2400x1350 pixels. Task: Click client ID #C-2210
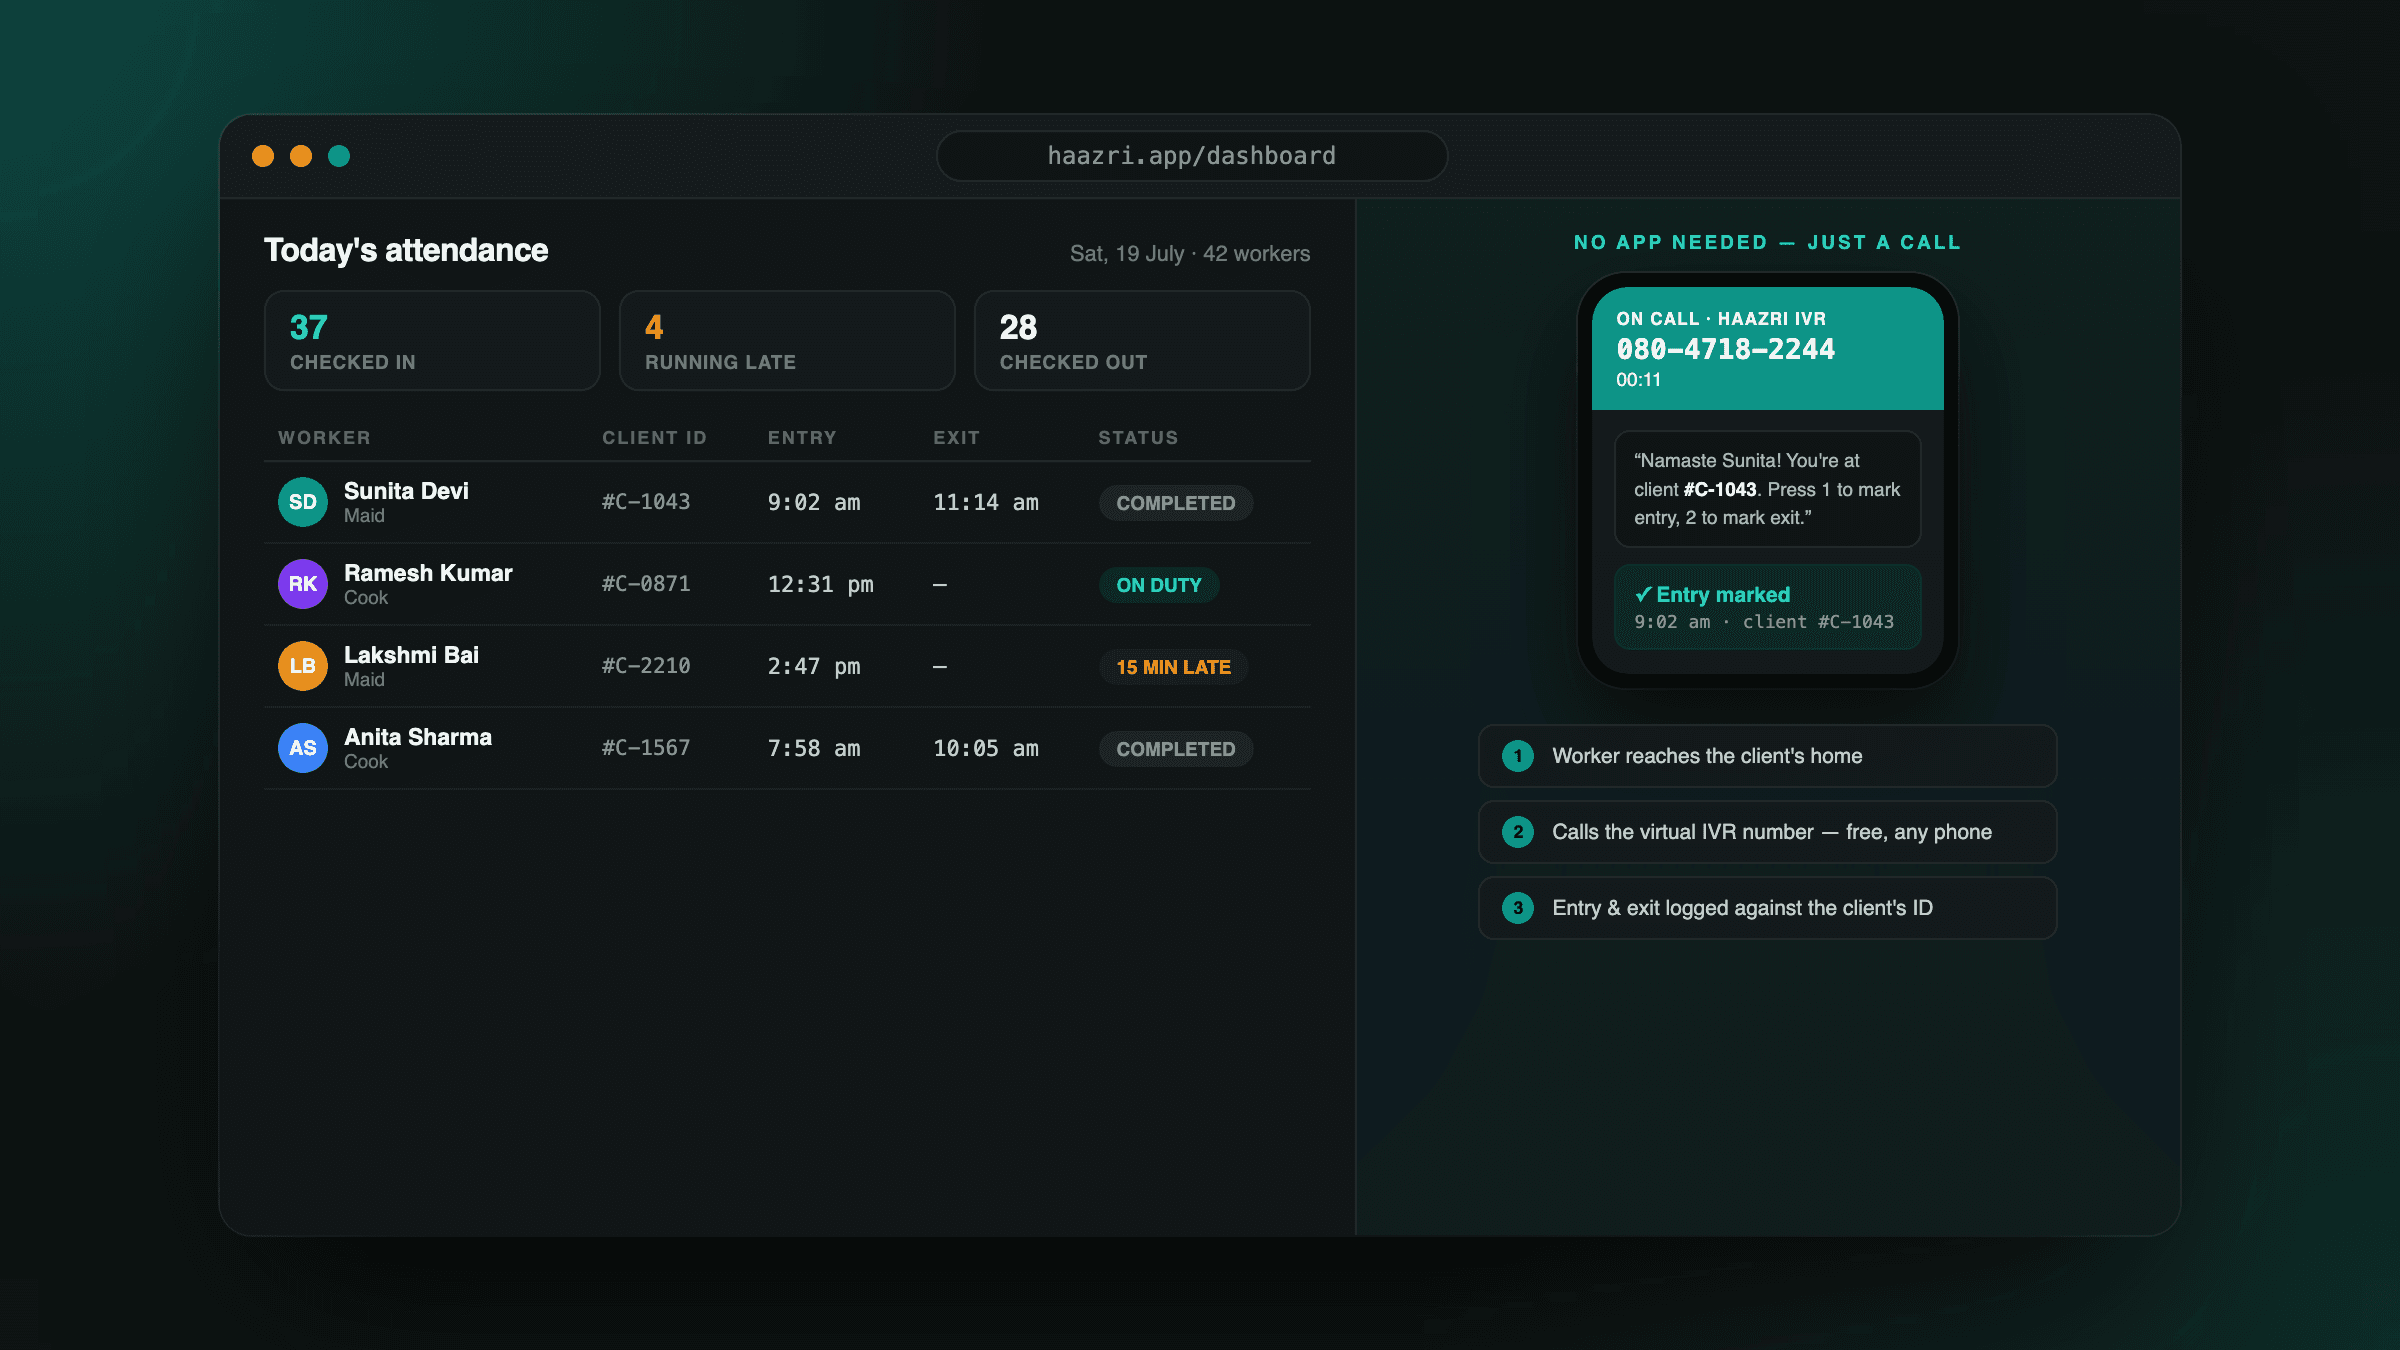pos(646,666)
